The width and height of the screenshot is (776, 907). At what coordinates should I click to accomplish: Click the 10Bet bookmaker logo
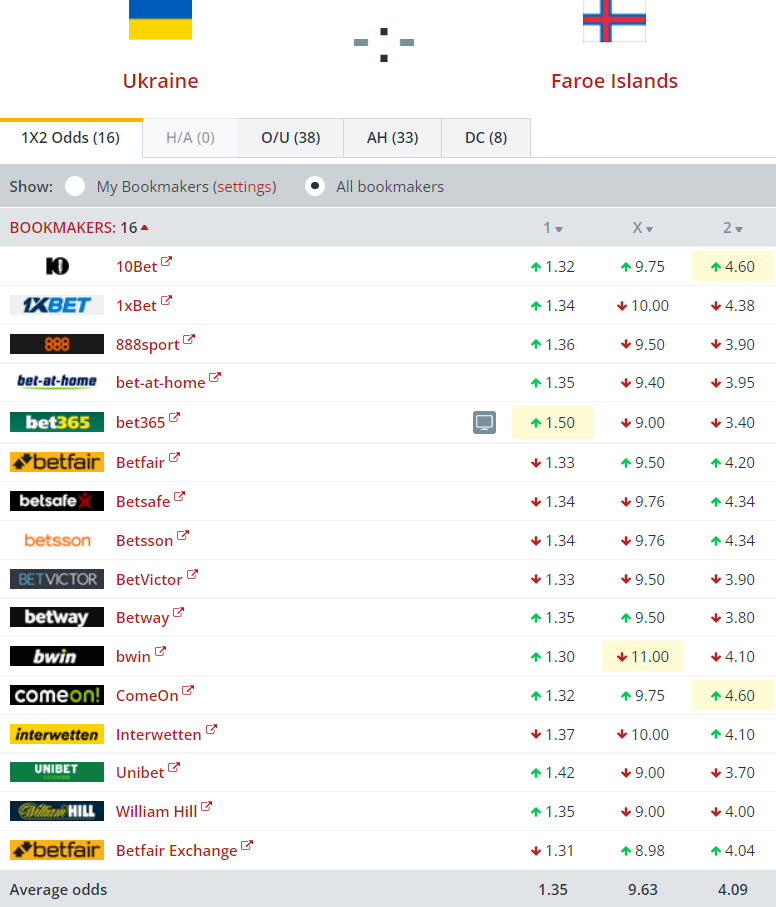tap(57, 266)
